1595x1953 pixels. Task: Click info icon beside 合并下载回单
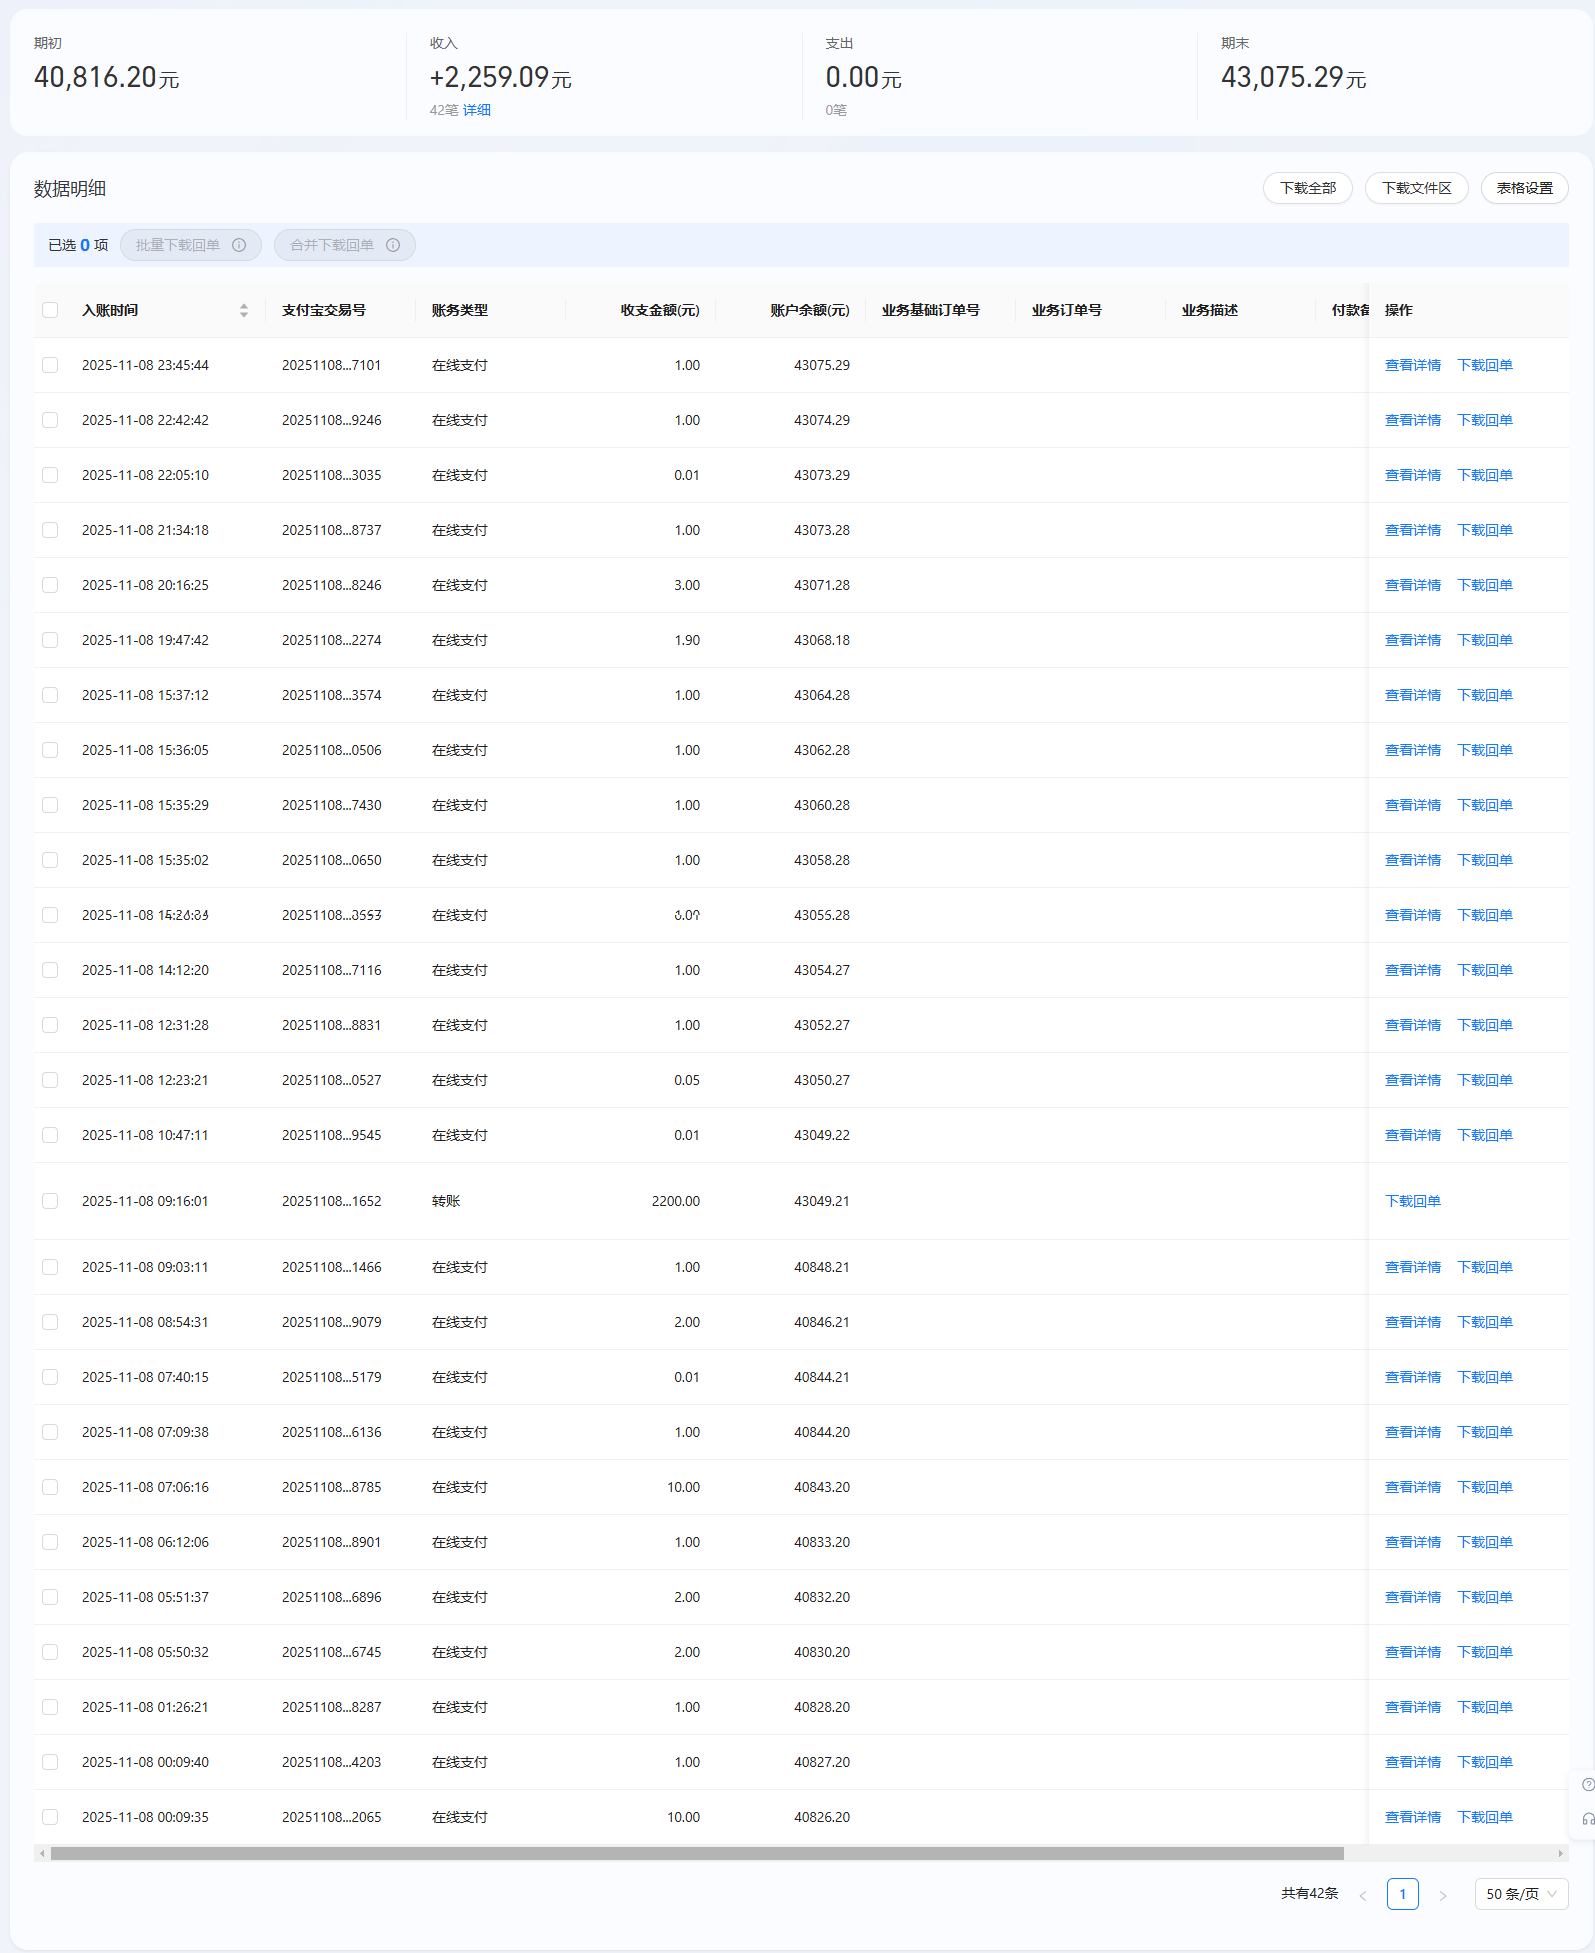[x=393, y=245]
